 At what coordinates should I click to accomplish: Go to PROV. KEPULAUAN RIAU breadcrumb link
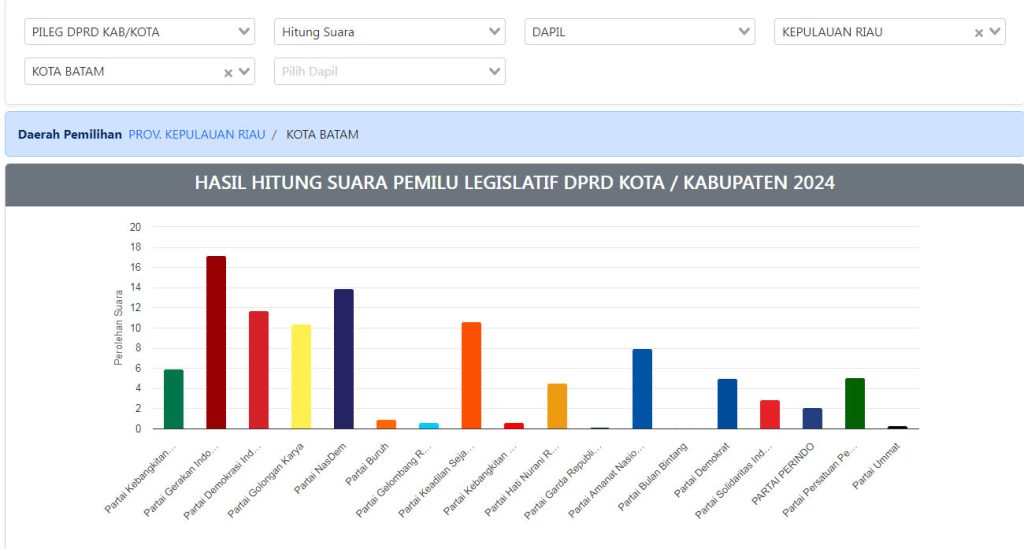click(197, 134)
